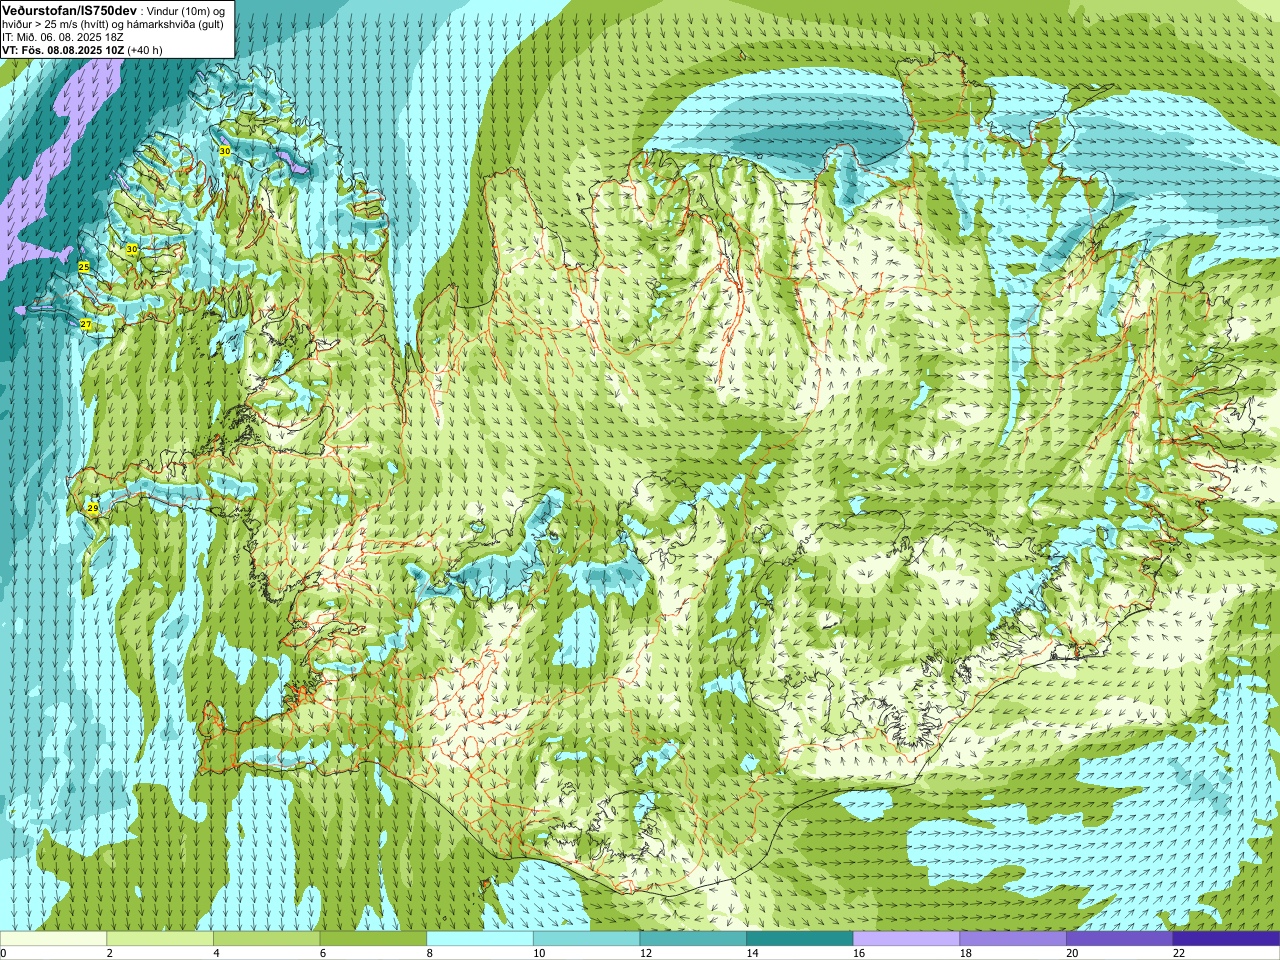Viewport: 1280px width, 960px height.
Task: Click the legend scale label 2
Action: point(110,954)
